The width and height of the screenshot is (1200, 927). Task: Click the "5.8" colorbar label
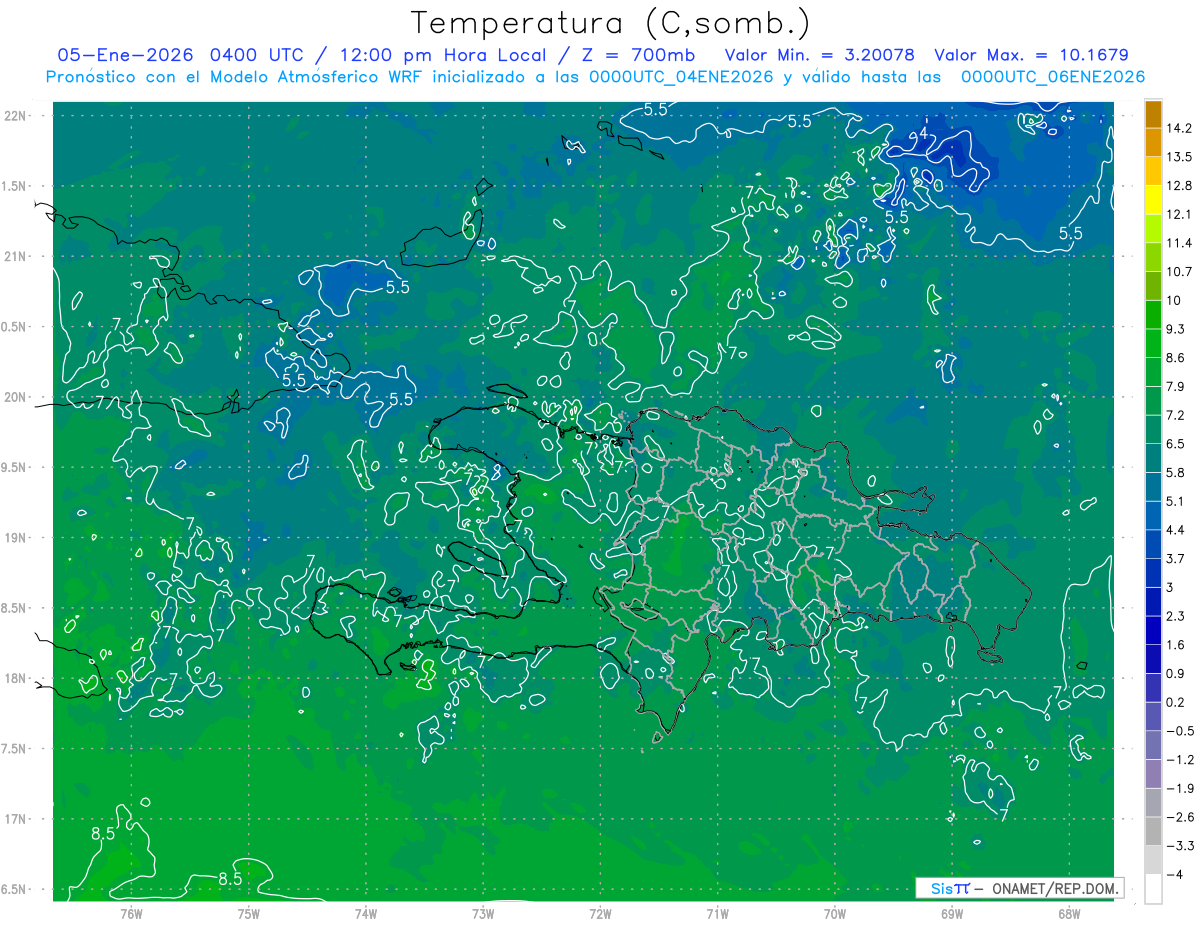click(x=1175, y=473)
